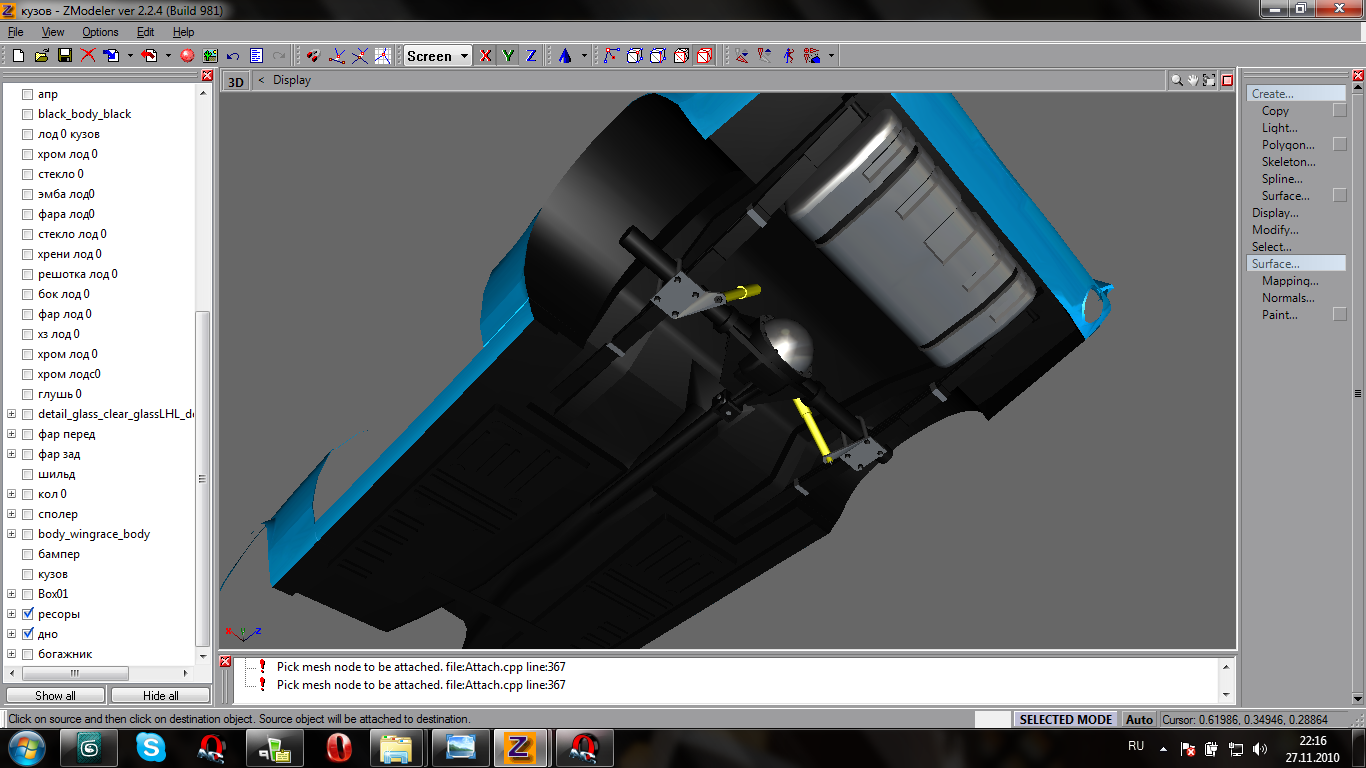Select the viewport pan hand tool
Screen dimensions: 1366x768
coord(1193,81)
